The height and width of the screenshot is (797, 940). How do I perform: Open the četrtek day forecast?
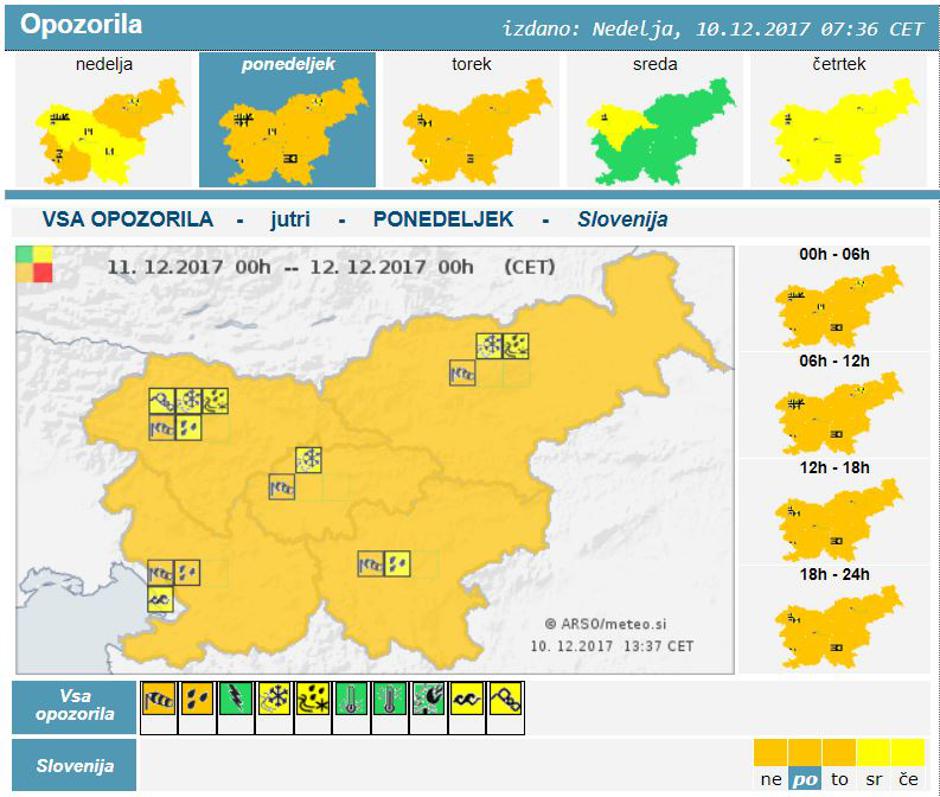point(839,120)
